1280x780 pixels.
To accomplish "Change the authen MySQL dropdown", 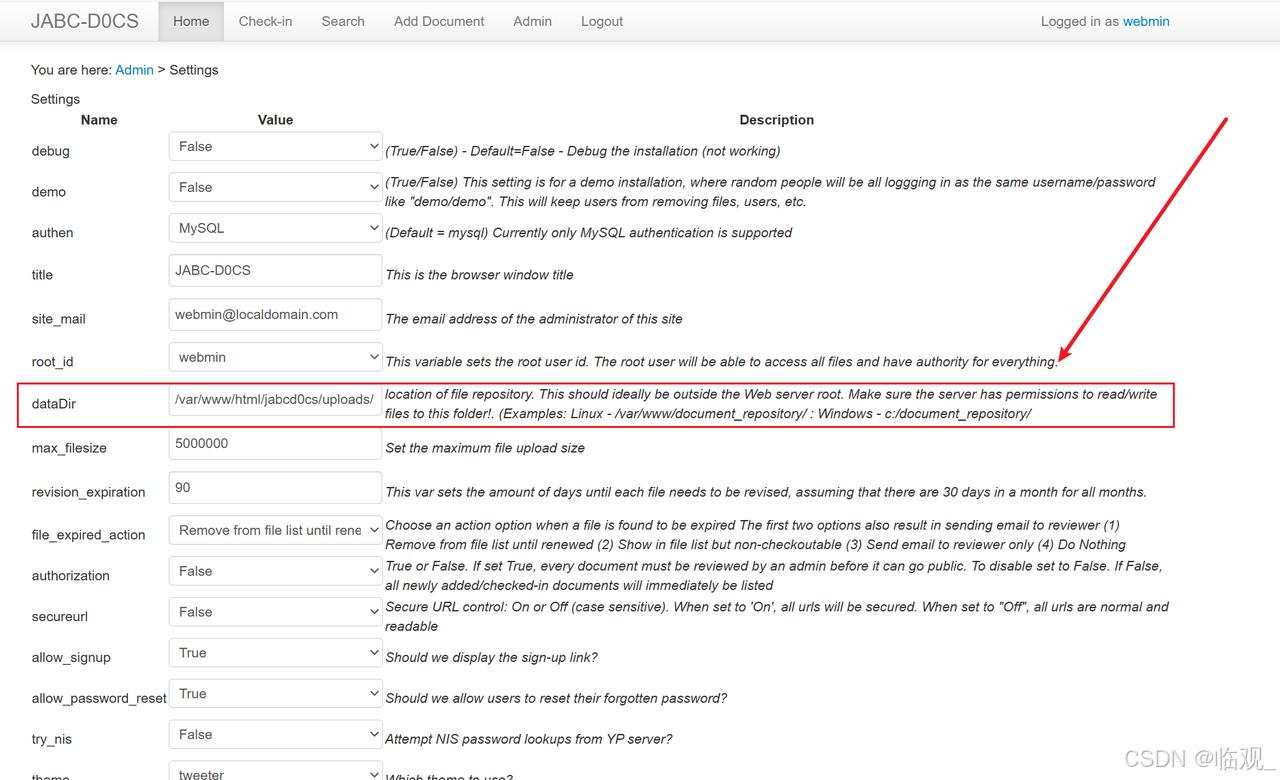I will [275, 228].
